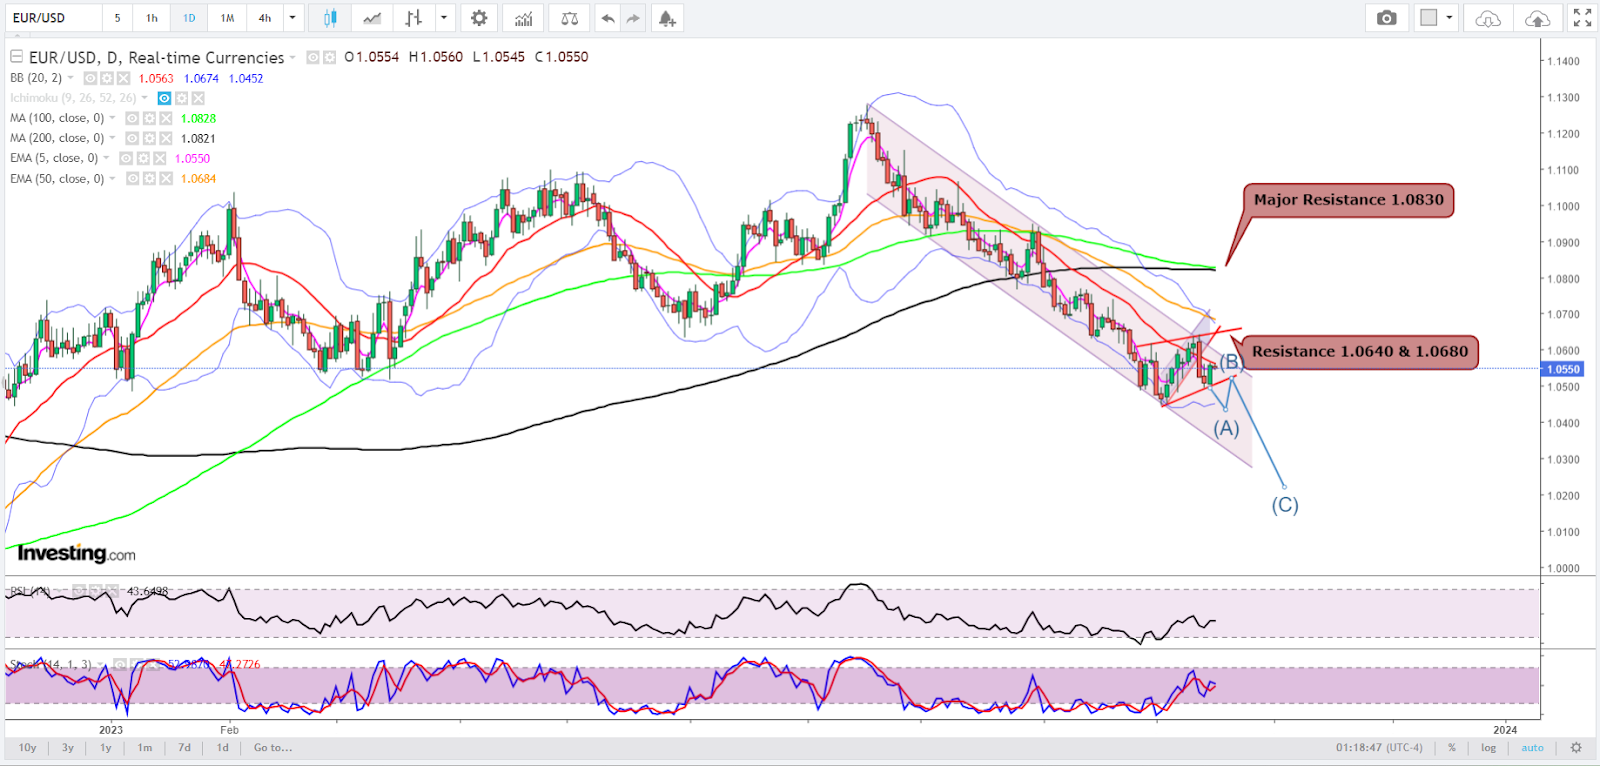Image resolution: width=1600 pixels, height=766 pixels.
Task: Expand MA (100, close, 0) legend dropdown arrow
Action: click(112, 118)
